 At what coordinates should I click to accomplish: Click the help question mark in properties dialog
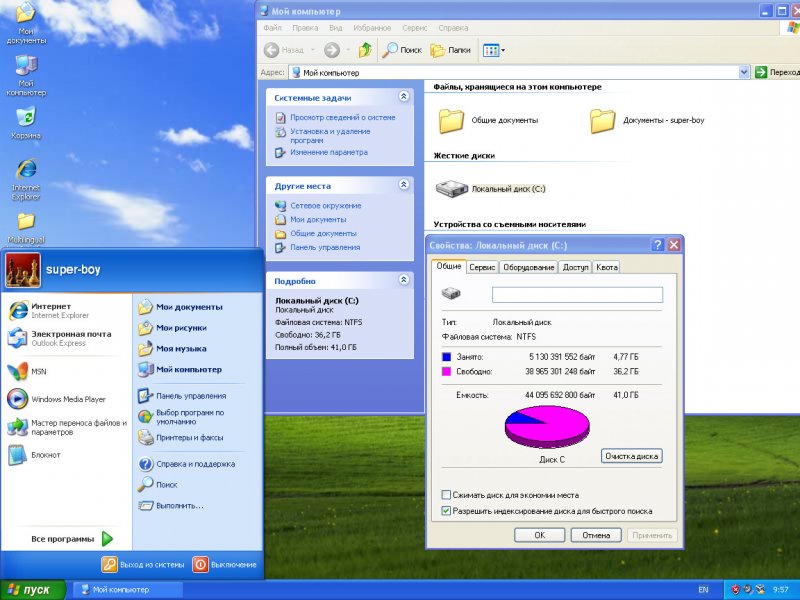point(658,245)
